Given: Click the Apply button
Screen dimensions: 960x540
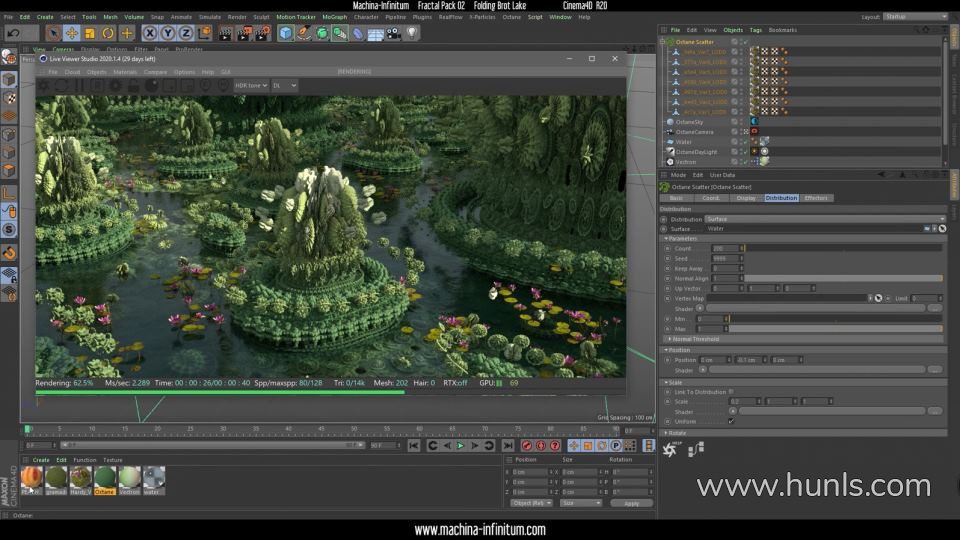Looking at the screenshot, I should (631, 503).
